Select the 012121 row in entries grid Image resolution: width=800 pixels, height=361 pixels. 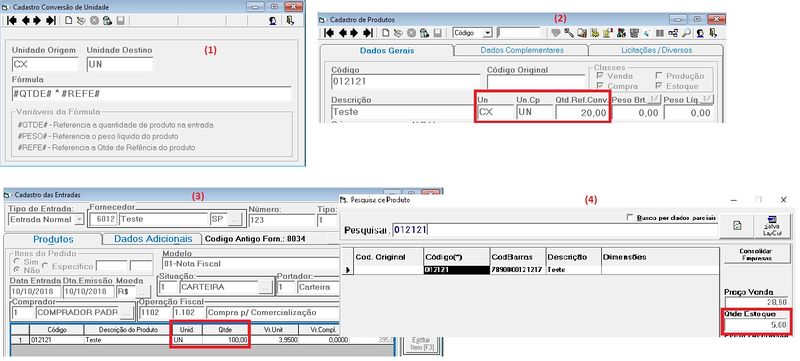[x=202, y=340]
